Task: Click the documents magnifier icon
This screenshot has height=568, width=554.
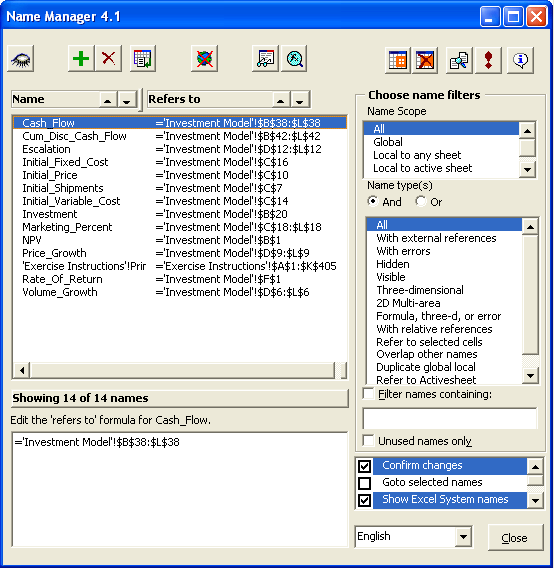Action: coord(459,60)
